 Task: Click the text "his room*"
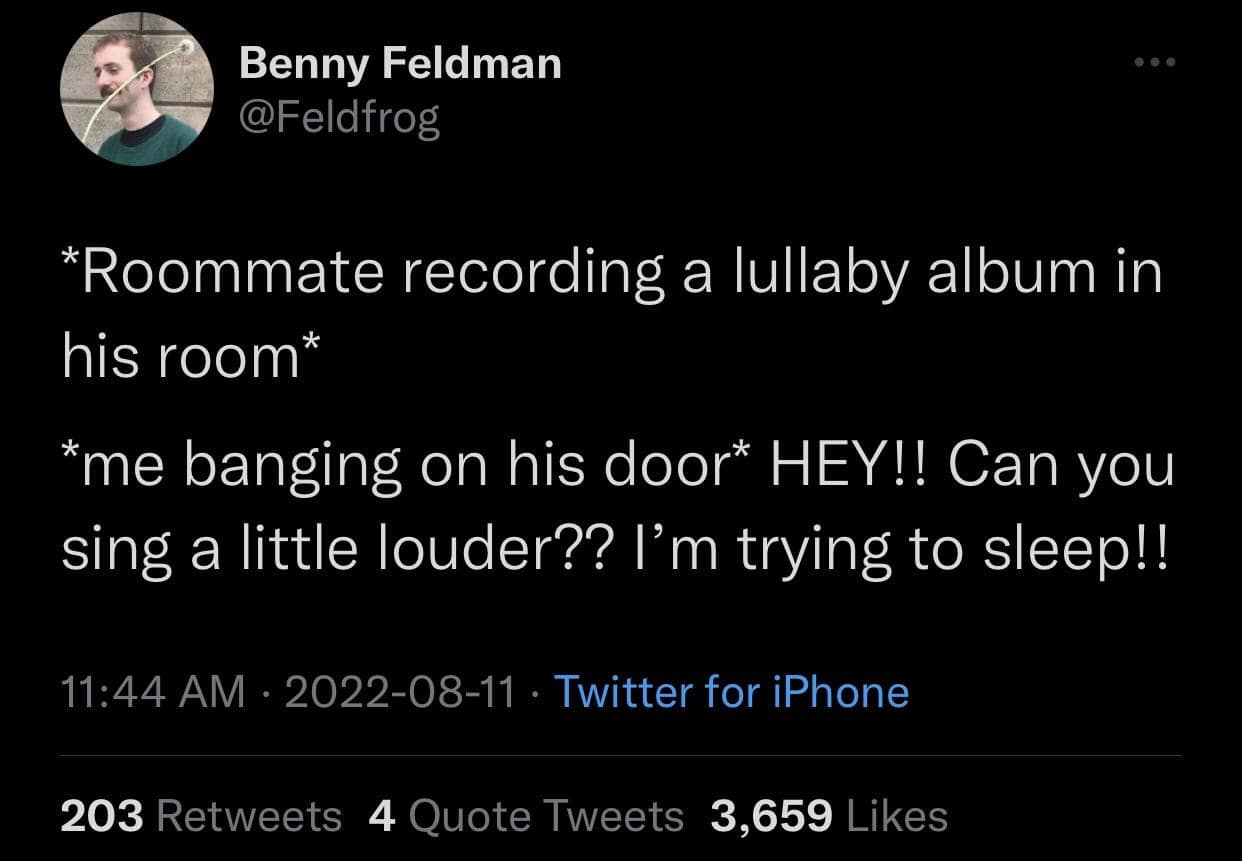[x=191, y=356]
